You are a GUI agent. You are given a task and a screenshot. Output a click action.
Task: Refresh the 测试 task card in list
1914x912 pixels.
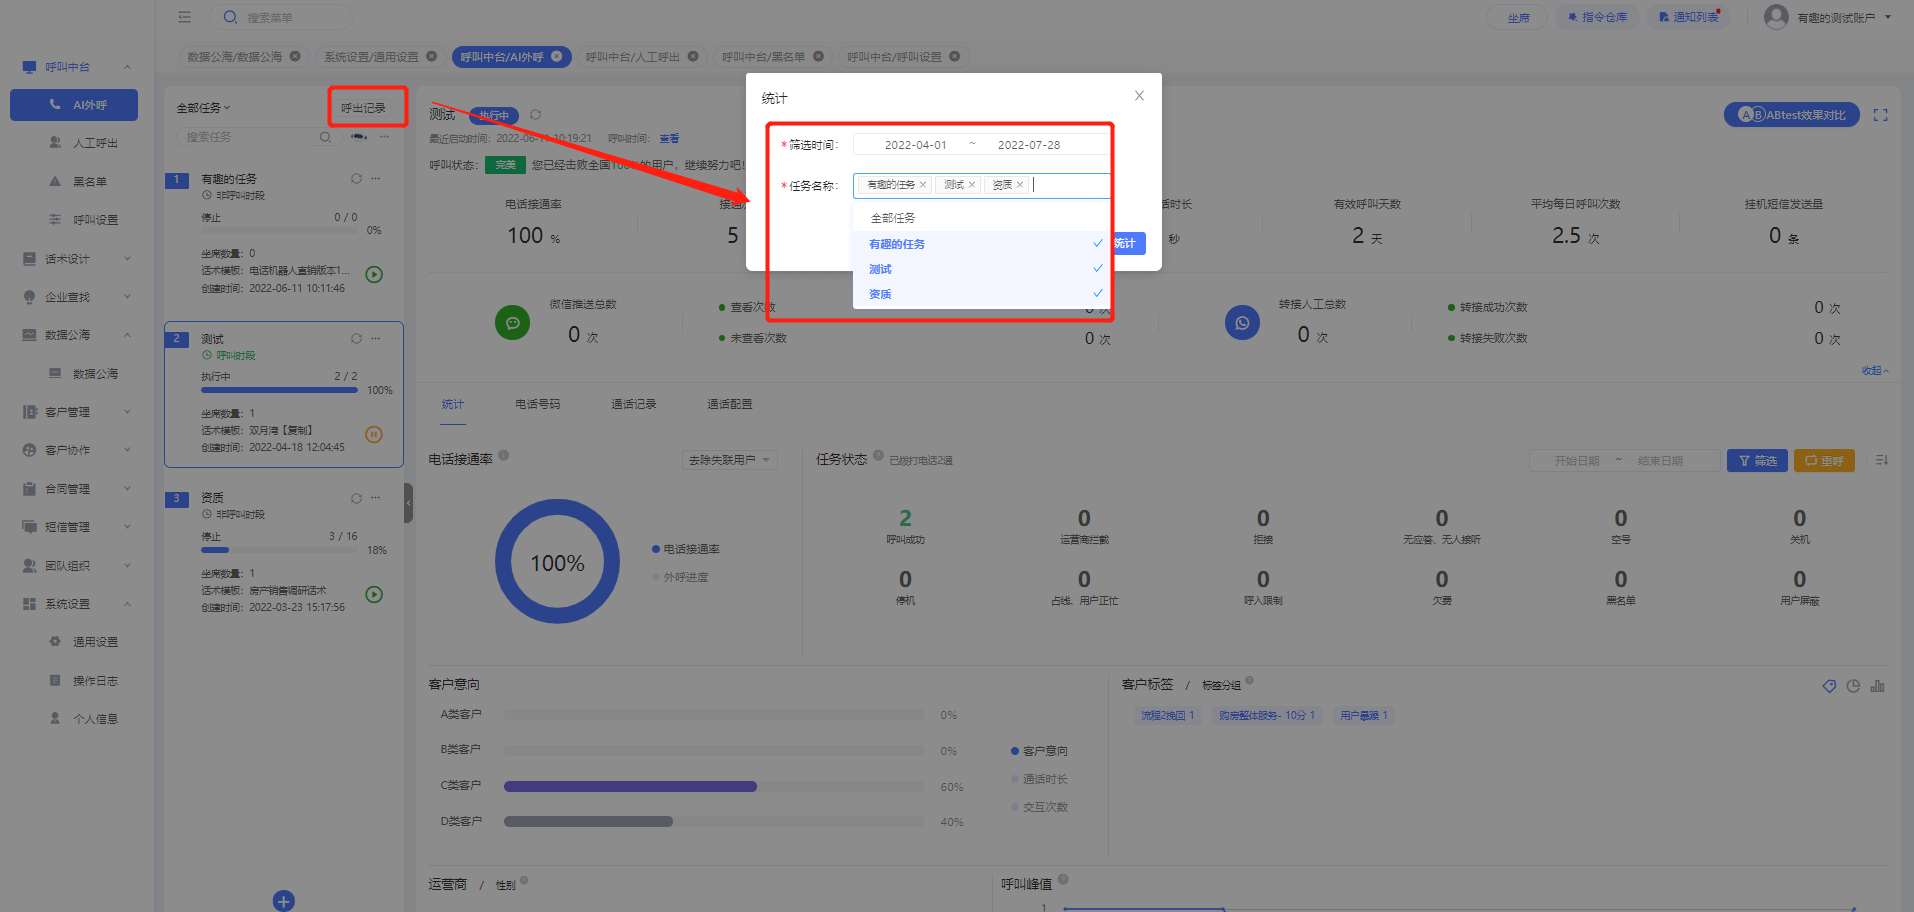(x=356, y=338)
